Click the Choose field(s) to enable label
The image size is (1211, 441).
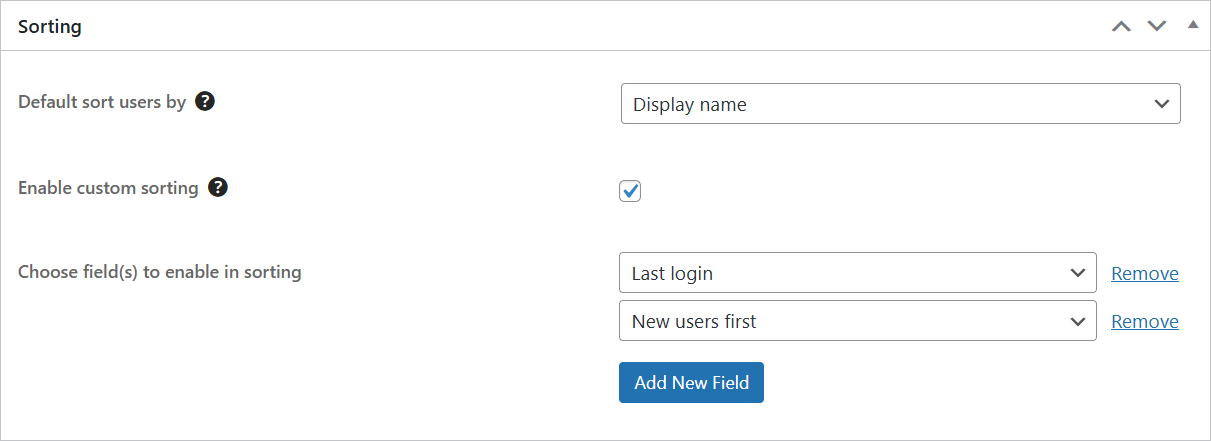[160, 271]
